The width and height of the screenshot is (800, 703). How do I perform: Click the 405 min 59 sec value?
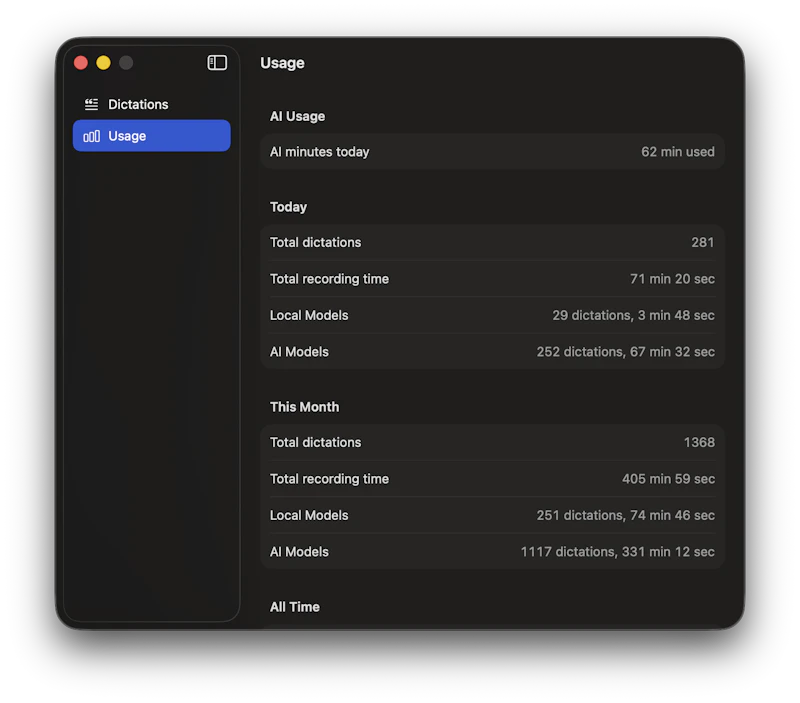668,479
